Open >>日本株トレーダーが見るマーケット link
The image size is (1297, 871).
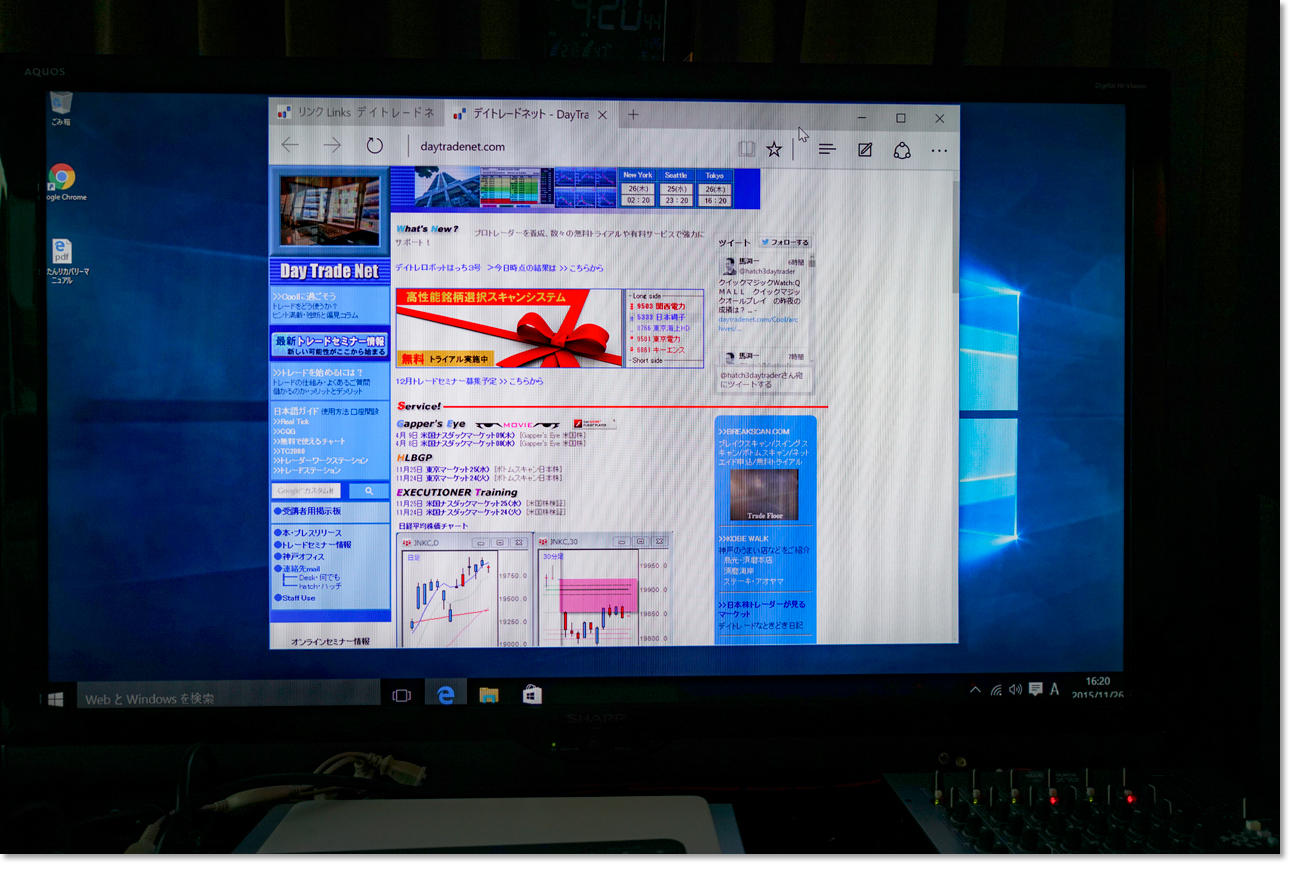pos(761,609)
